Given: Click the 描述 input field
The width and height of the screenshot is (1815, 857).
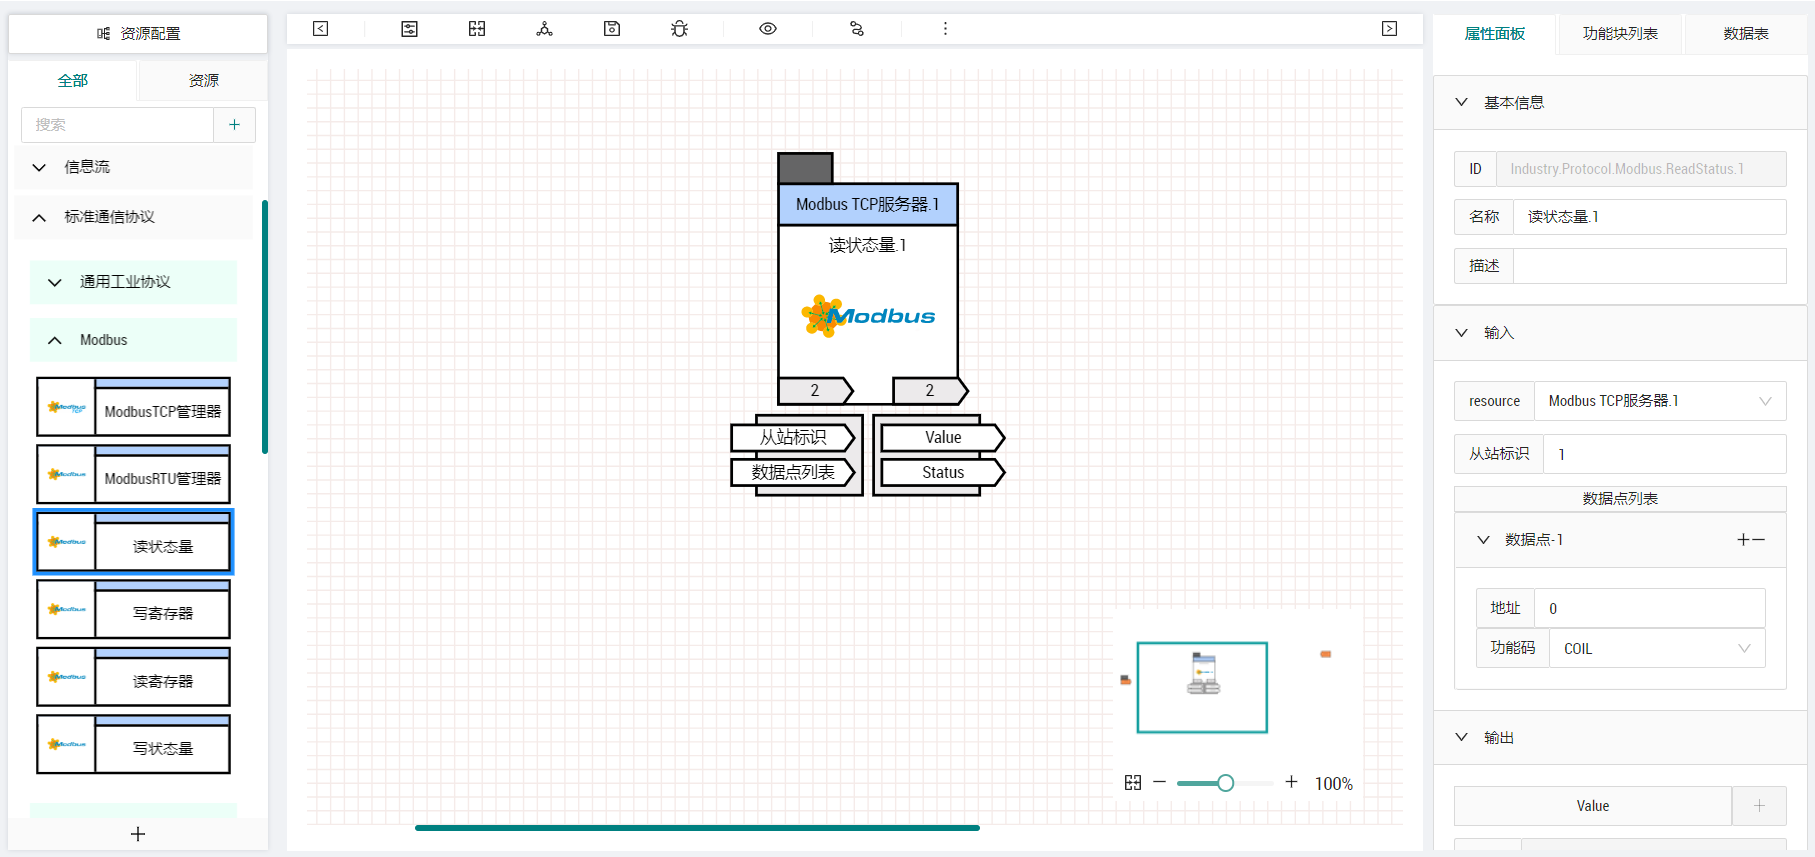Looking at the screenshot, I should pyautogui.click(x=1650, y=266).
